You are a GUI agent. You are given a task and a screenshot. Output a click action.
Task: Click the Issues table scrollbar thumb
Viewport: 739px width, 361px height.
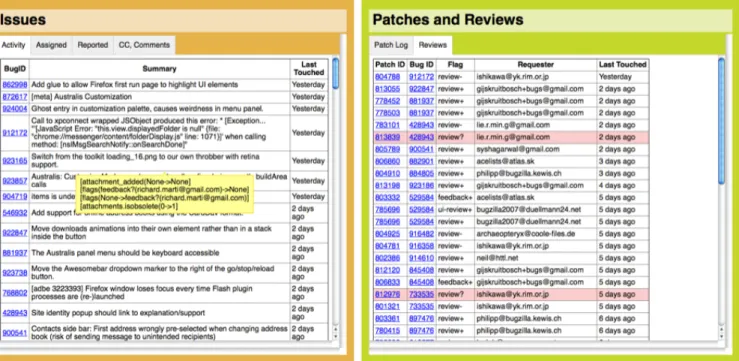[335, 73]
